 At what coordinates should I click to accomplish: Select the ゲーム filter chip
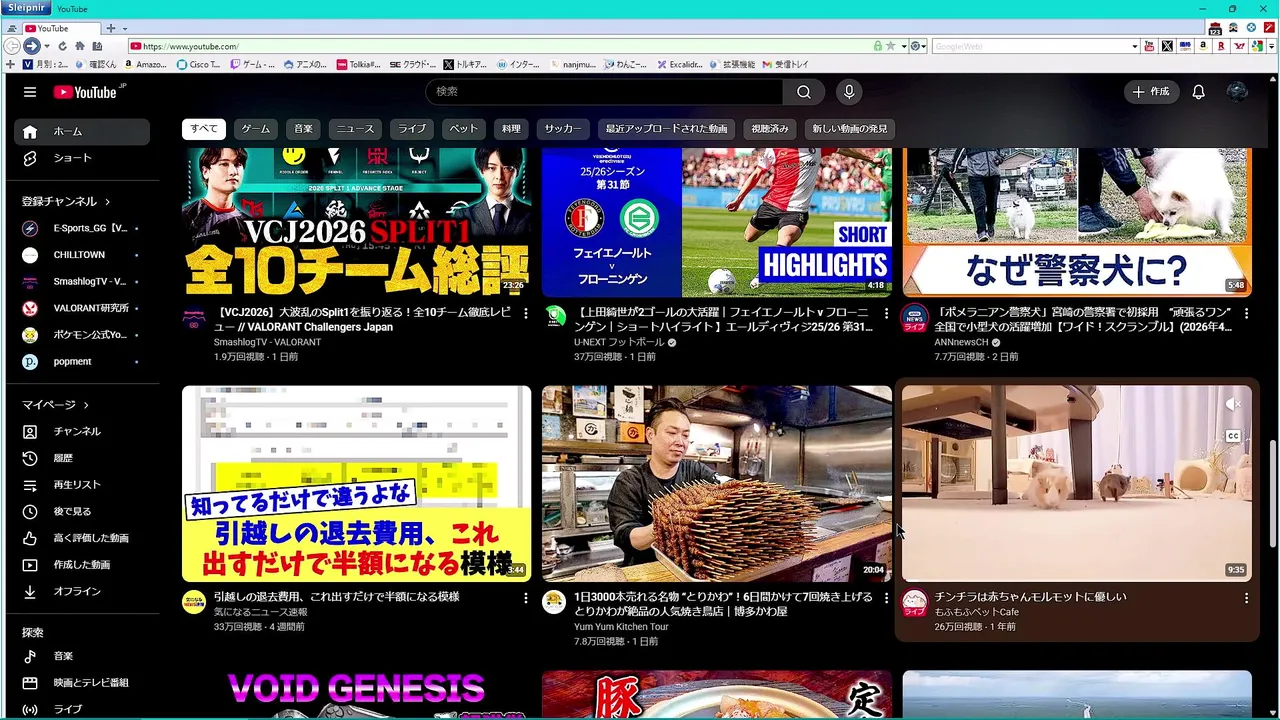tap(255, 129)
